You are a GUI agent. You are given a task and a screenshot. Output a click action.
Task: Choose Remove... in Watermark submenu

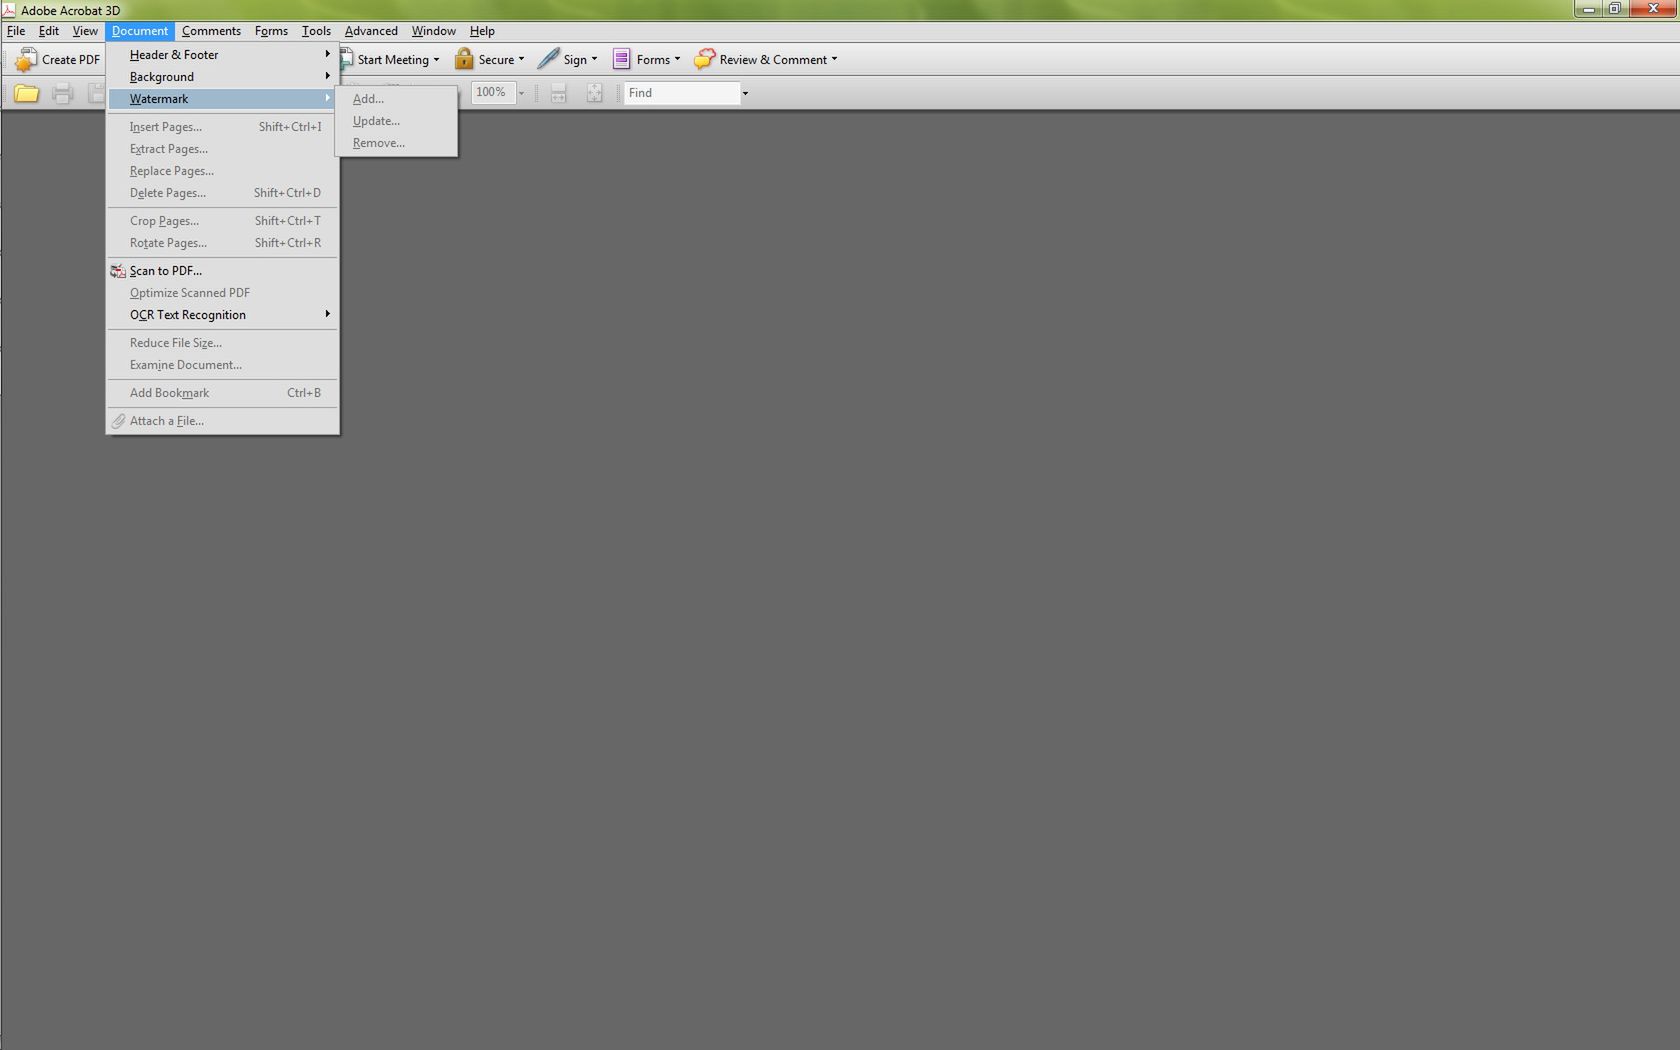[x=397, y=143]
